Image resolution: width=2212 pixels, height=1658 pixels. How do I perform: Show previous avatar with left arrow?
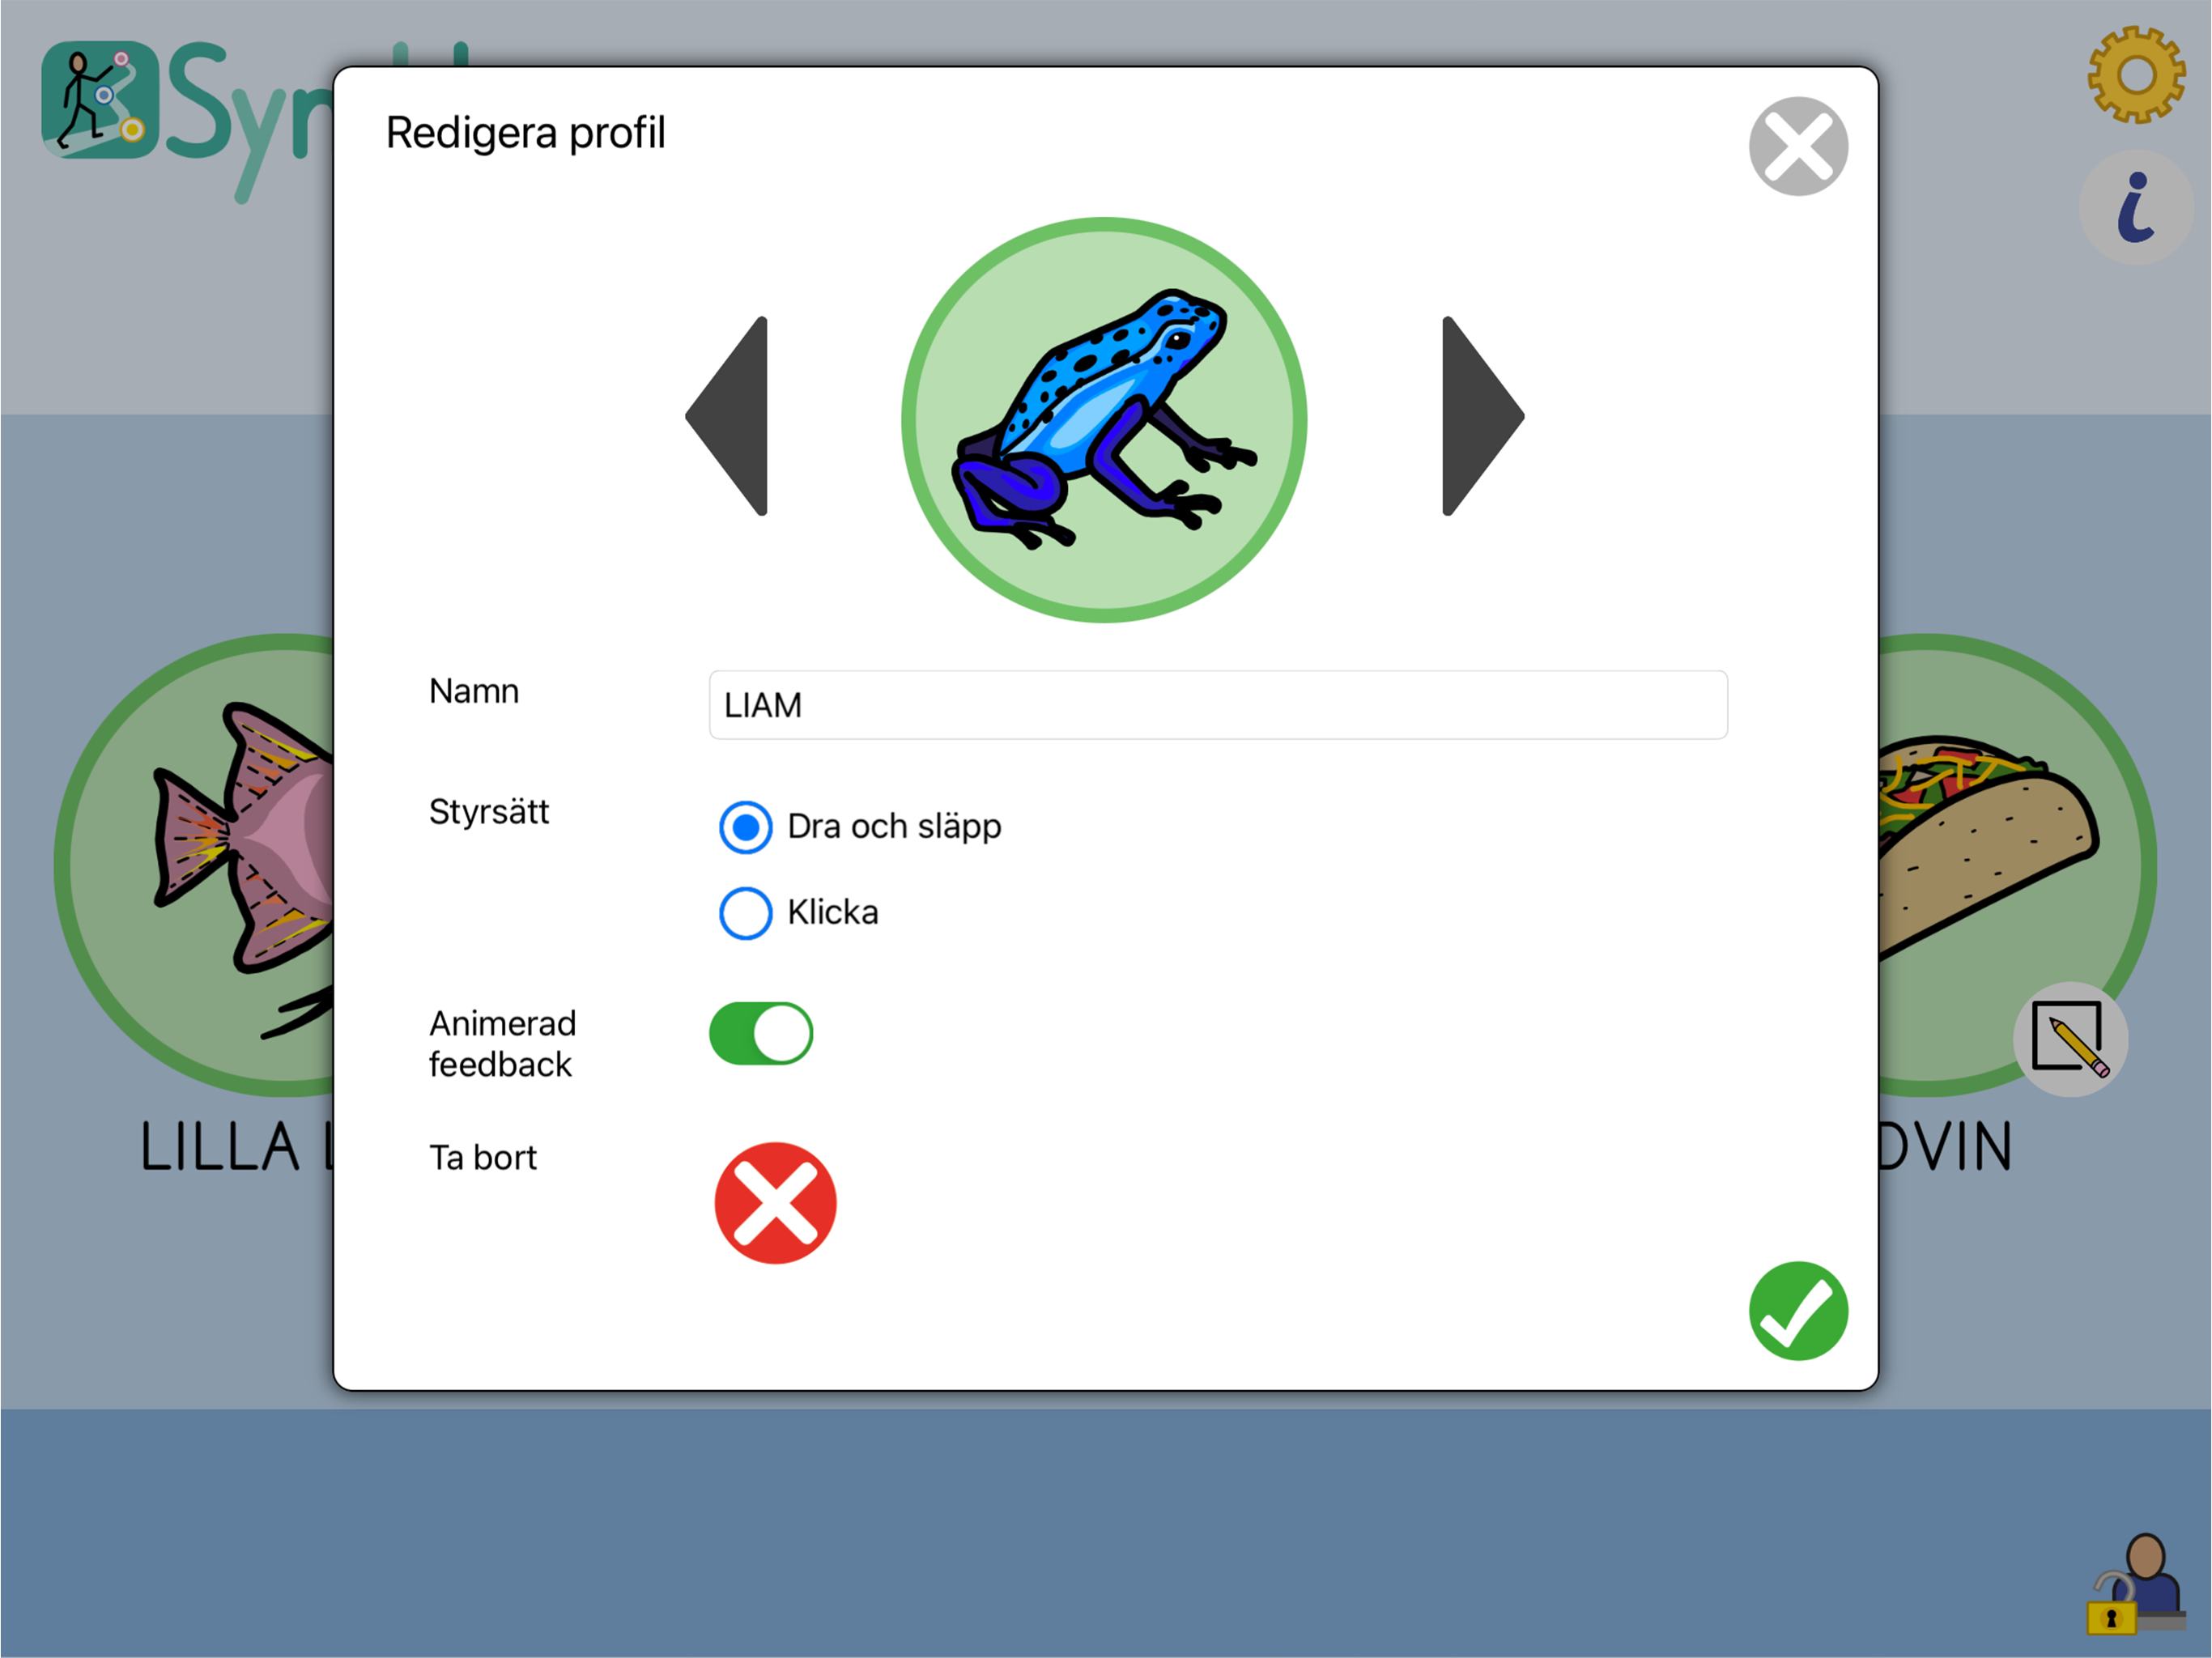click(x=727, y=416)
